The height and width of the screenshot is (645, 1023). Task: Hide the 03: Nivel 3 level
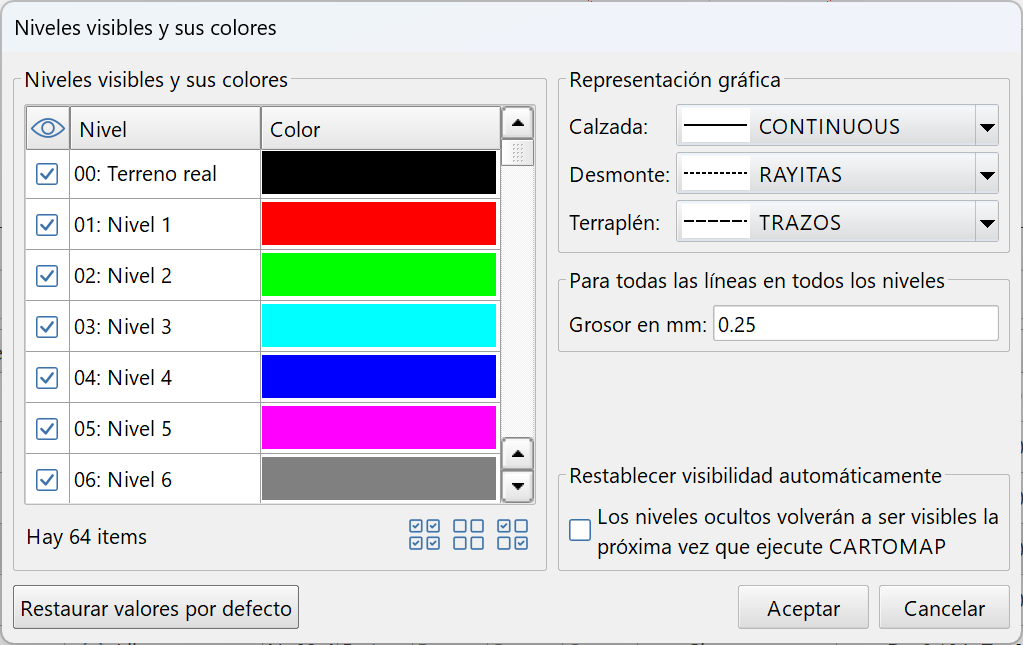(x=46, y=325)
